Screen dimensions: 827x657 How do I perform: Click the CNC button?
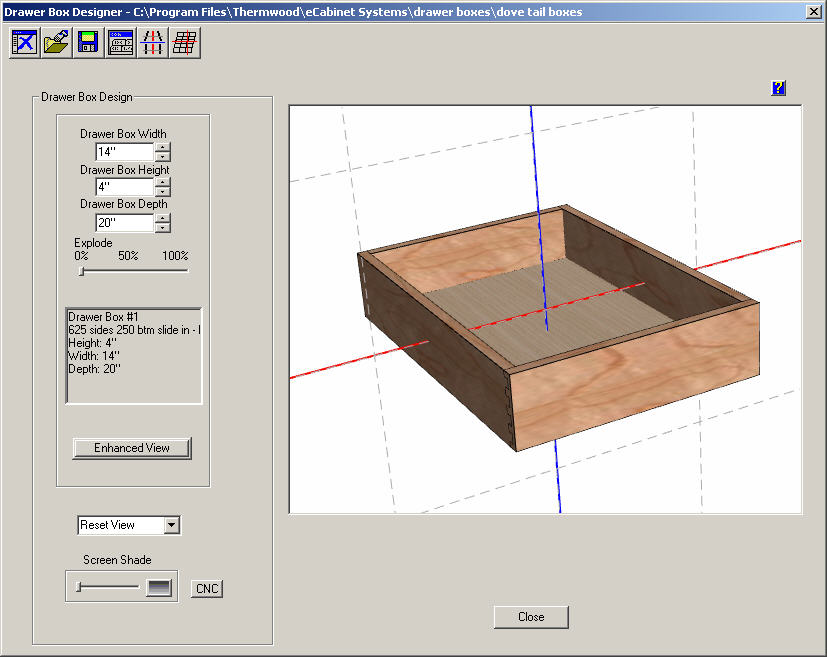pos(207,588)
